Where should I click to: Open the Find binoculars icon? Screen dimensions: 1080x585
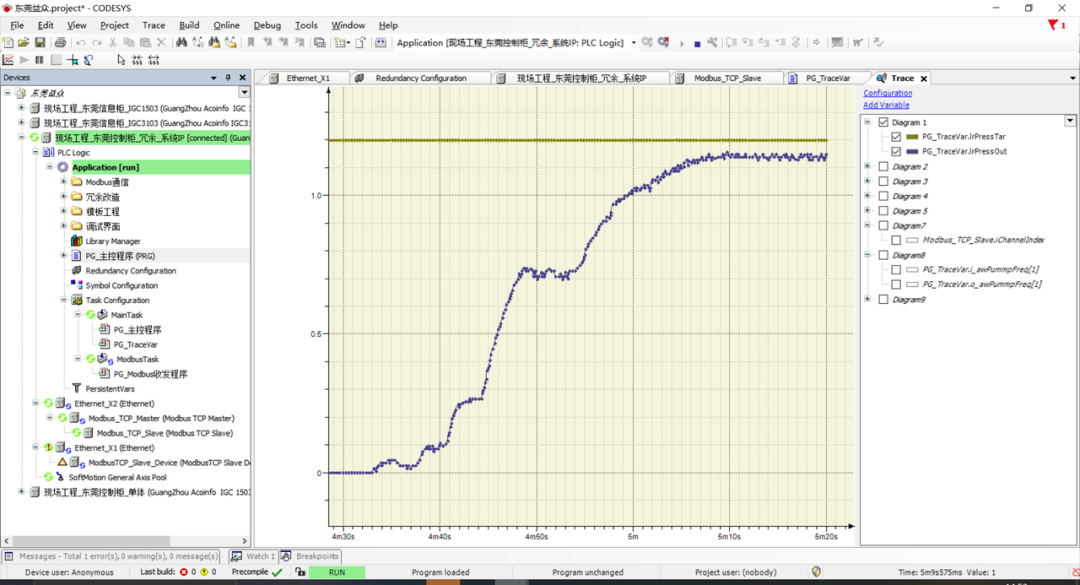point(181,43)
